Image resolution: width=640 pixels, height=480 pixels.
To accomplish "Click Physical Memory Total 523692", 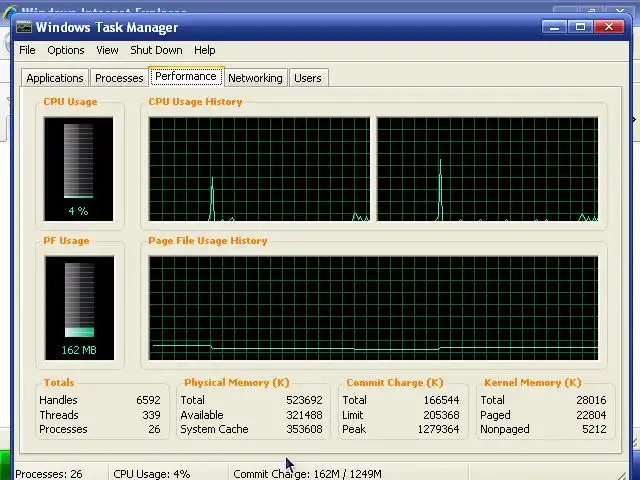I will (304, 400).
